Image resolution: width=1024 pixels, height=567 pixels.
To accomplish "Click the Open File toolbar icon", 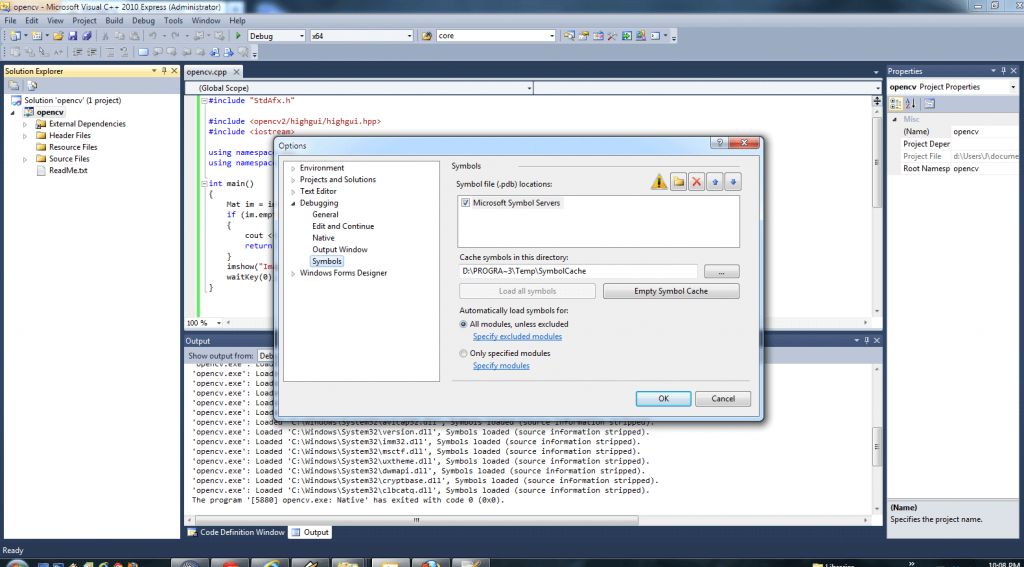I will coord(58,36).
